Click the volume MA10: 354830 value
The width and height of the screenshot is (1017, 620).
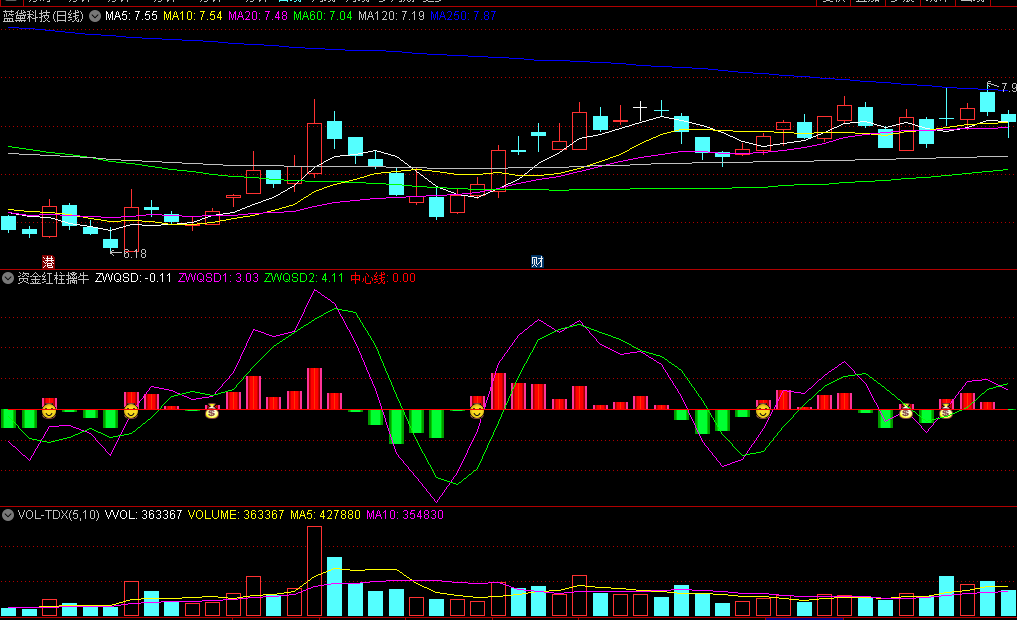coord(405,515)
